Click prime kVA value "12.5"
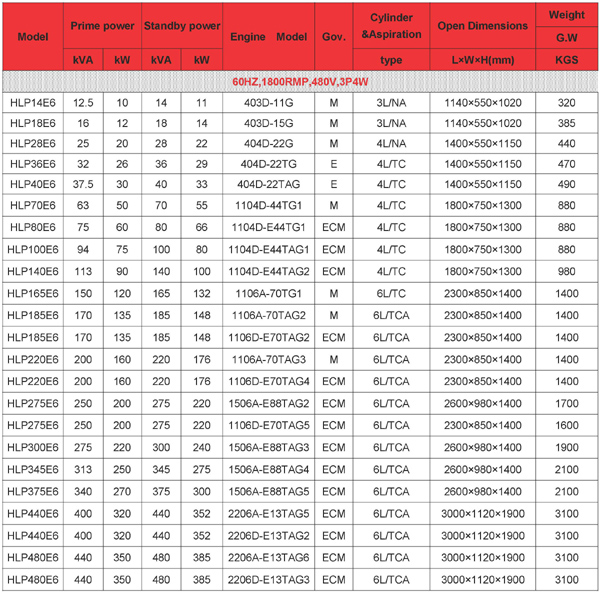600x594 pixels. click(83, 103)
